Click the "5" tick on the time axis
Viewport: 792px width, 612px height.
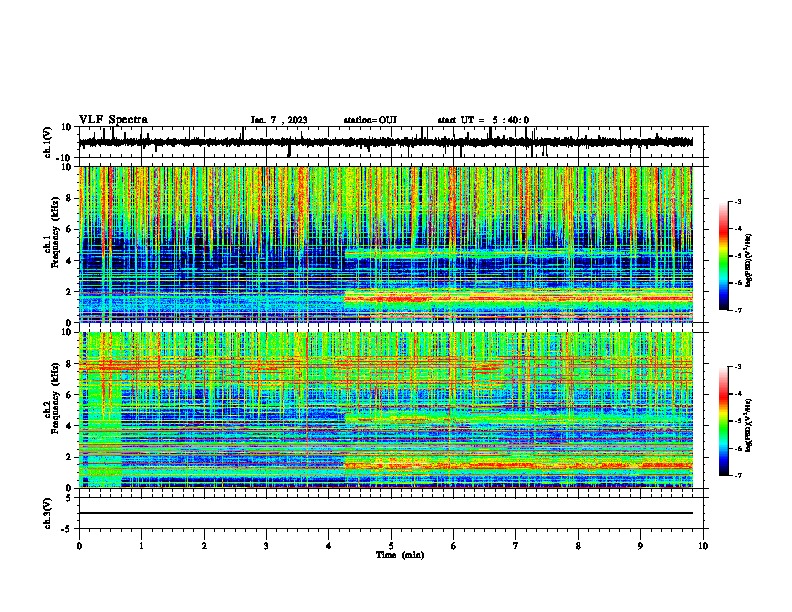point(391,546)
